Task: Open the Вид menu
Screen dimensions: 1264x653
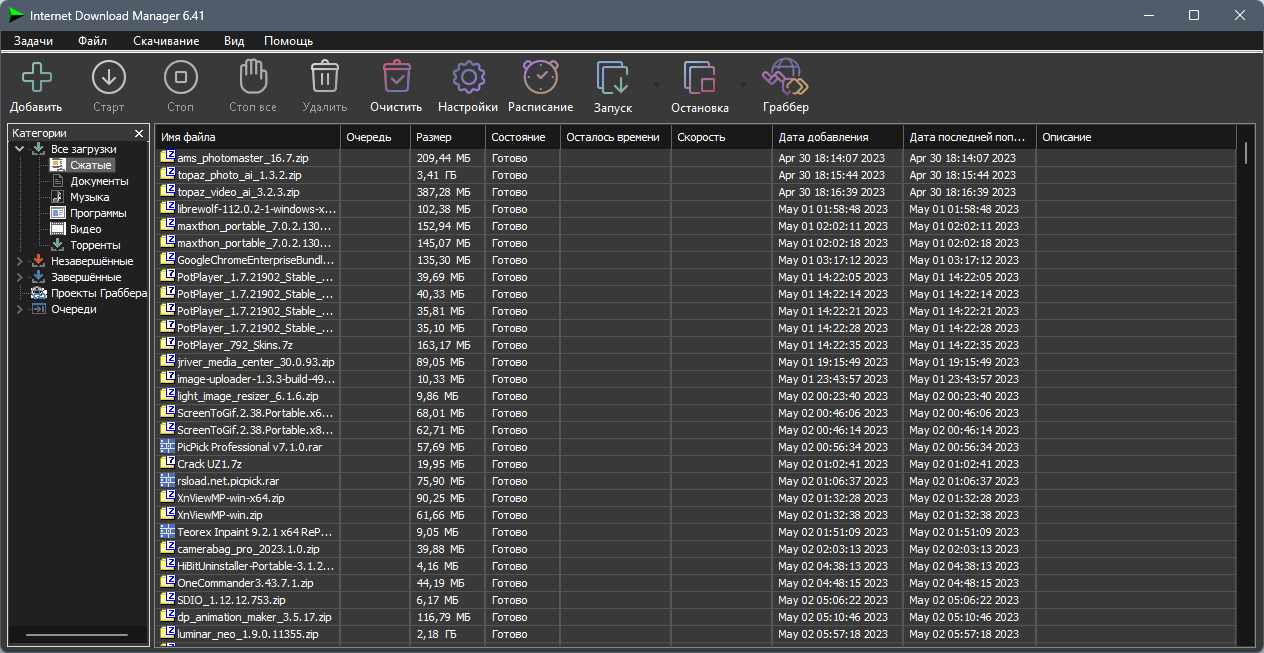Action: pyautogui.click(x=234, y=41)
